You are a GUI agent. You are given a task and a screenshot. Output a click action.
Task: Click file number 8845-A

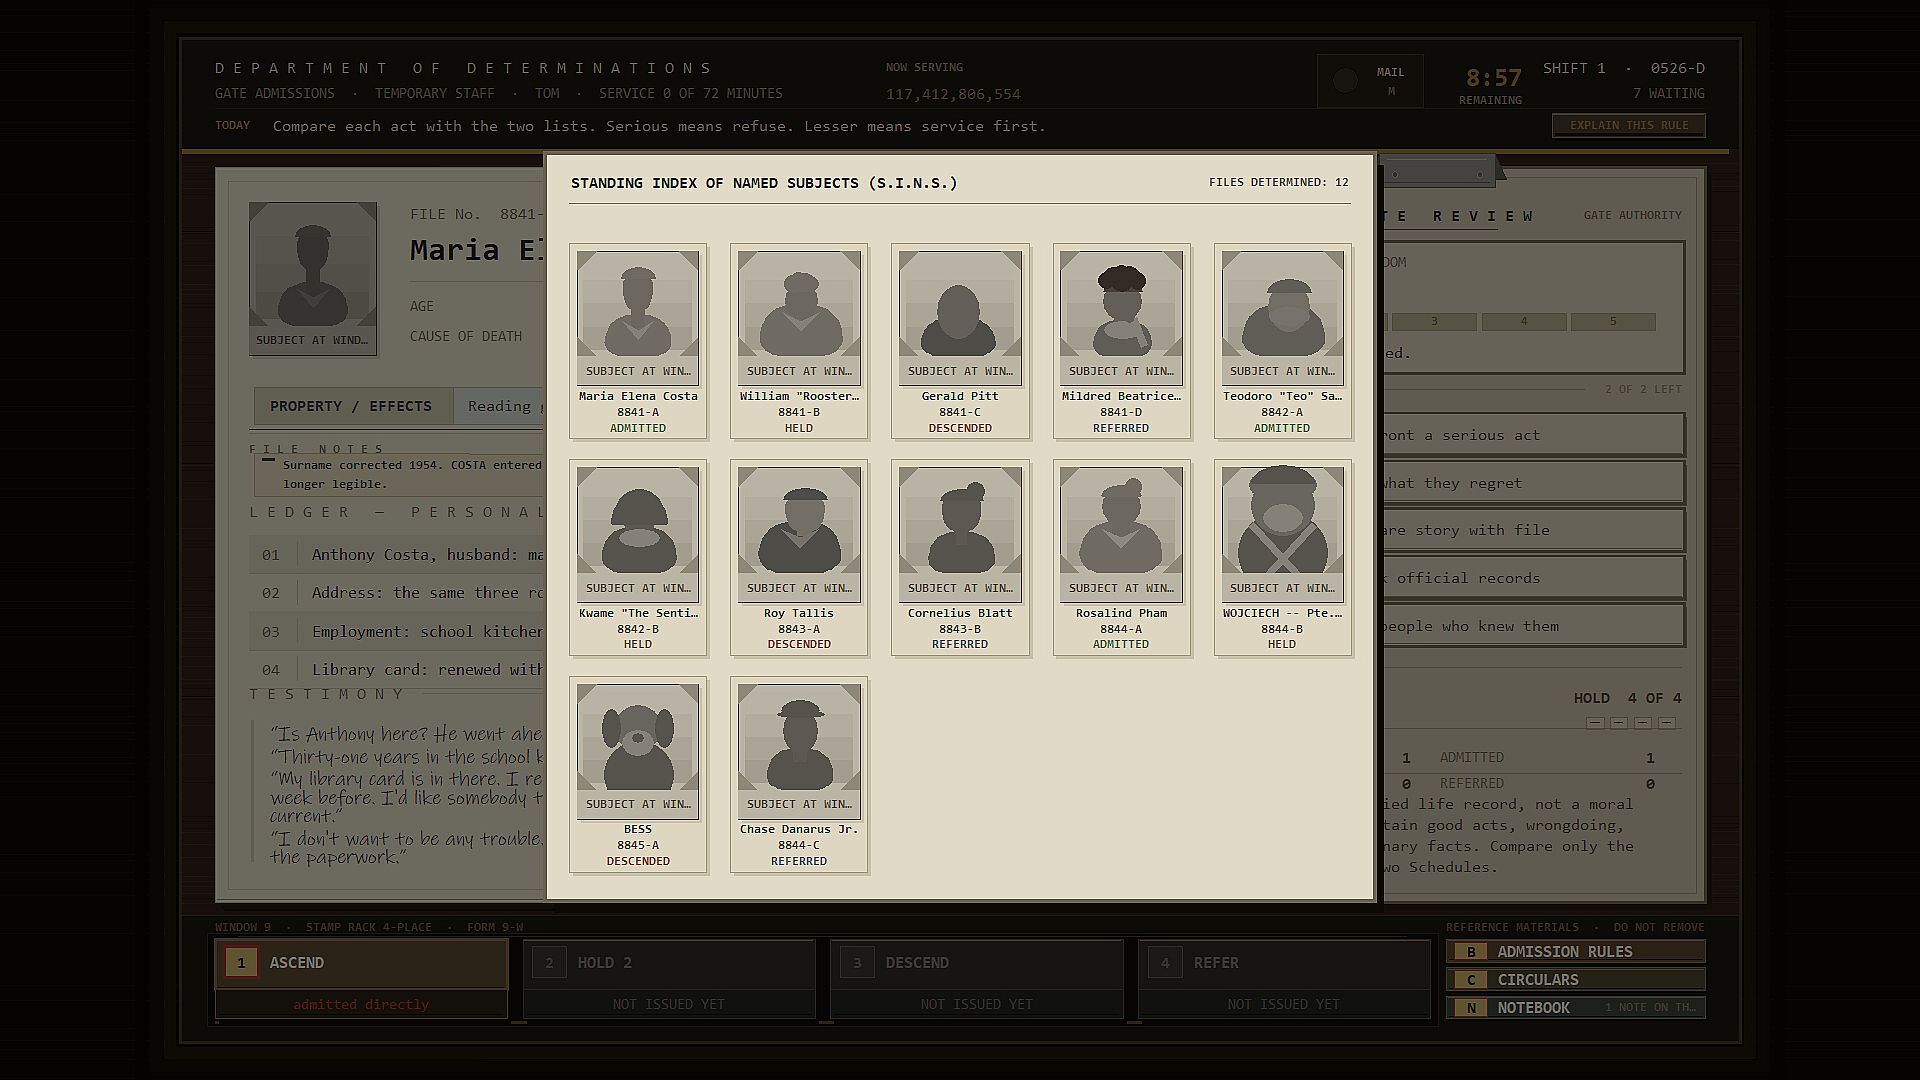(x=638, y=845)
